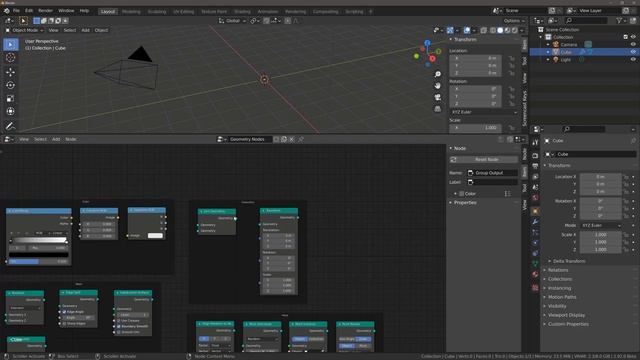Click the Cube object icon in outliner
The image size is (640, 360).
coord(556,52)
